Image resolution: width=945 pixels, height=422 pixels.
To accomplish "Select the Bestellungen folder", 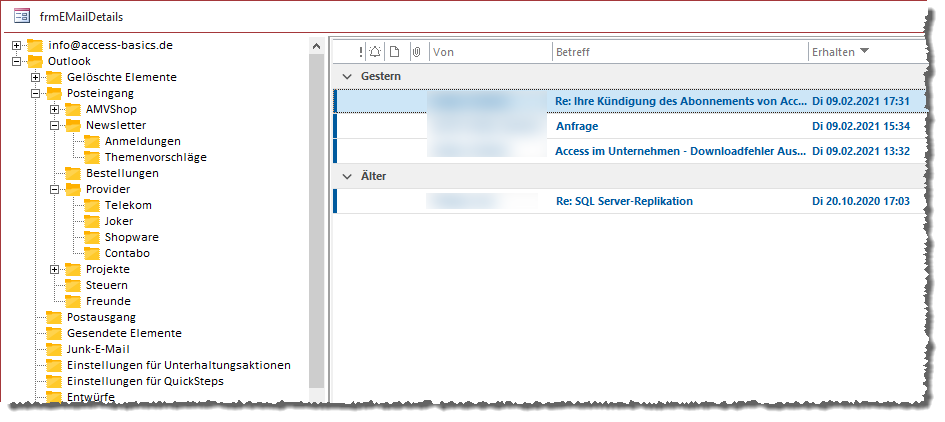I will click(122, 173).
